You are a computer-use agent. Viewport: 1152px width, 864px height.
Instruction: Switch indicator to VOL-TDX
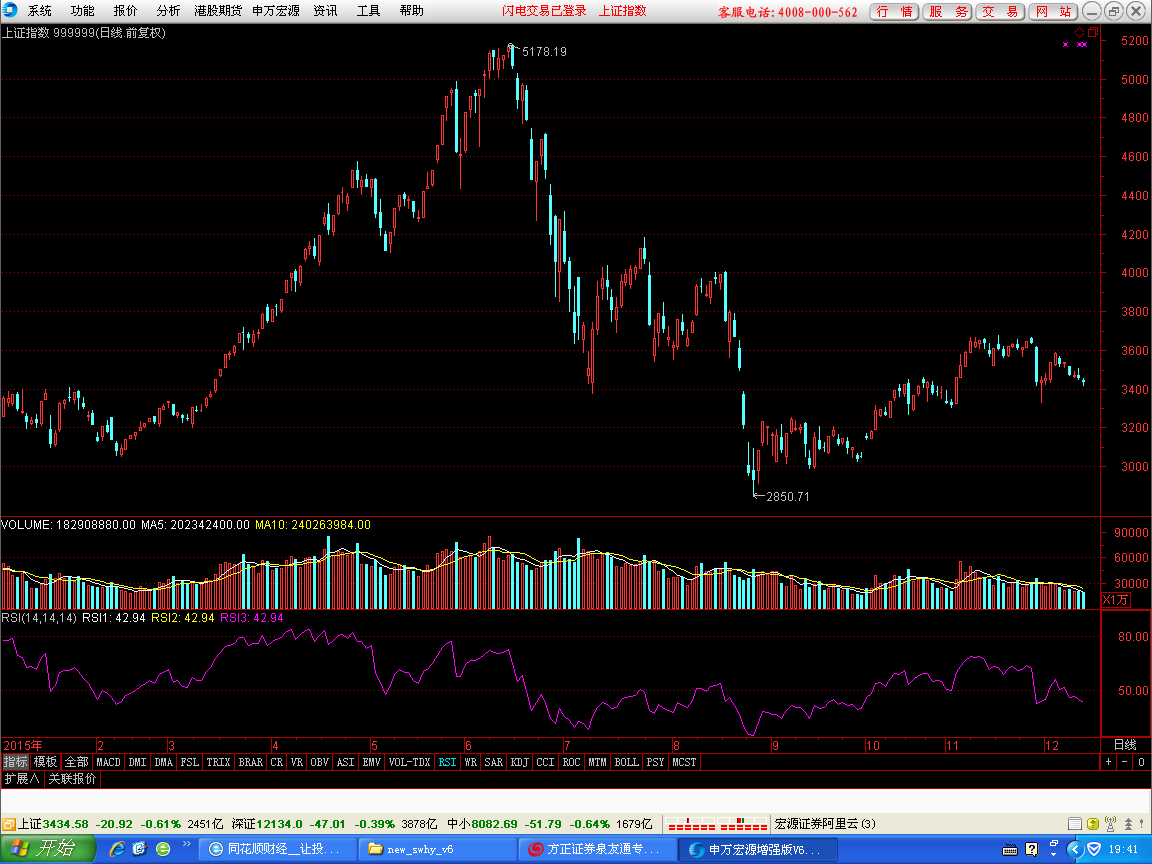point(409,762)
